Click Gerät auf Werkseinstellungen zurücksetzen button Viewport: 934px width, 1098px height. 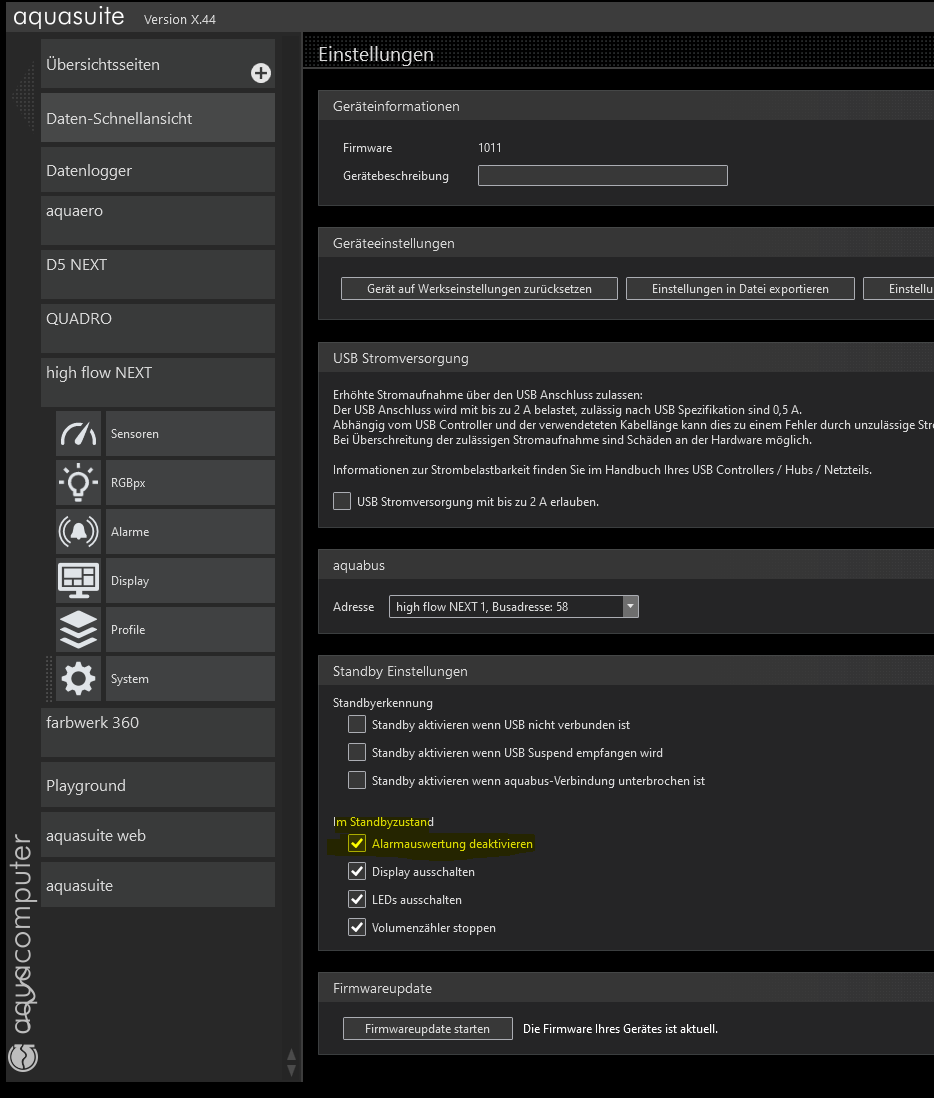[479, 289]
